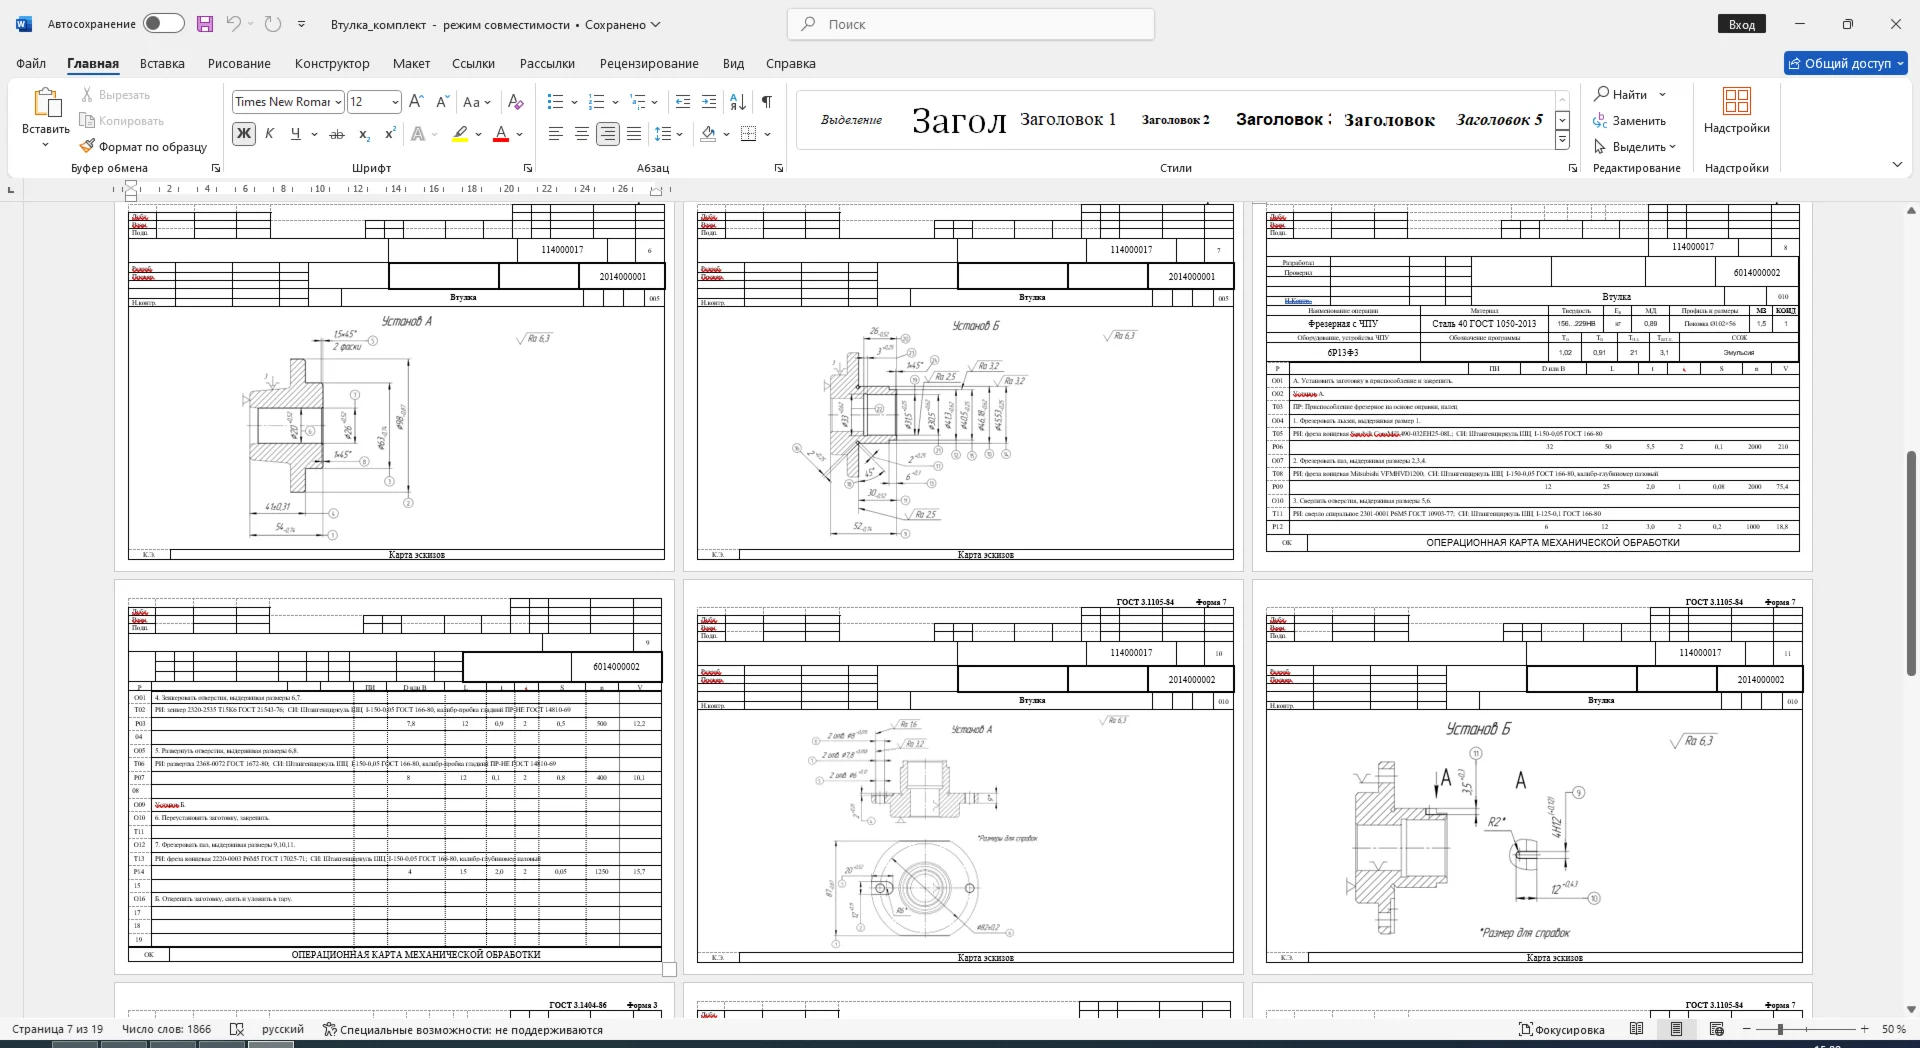Apply red font color (A)
Viewport: 1920px width, 1048px height.
(x=501, y=134)
